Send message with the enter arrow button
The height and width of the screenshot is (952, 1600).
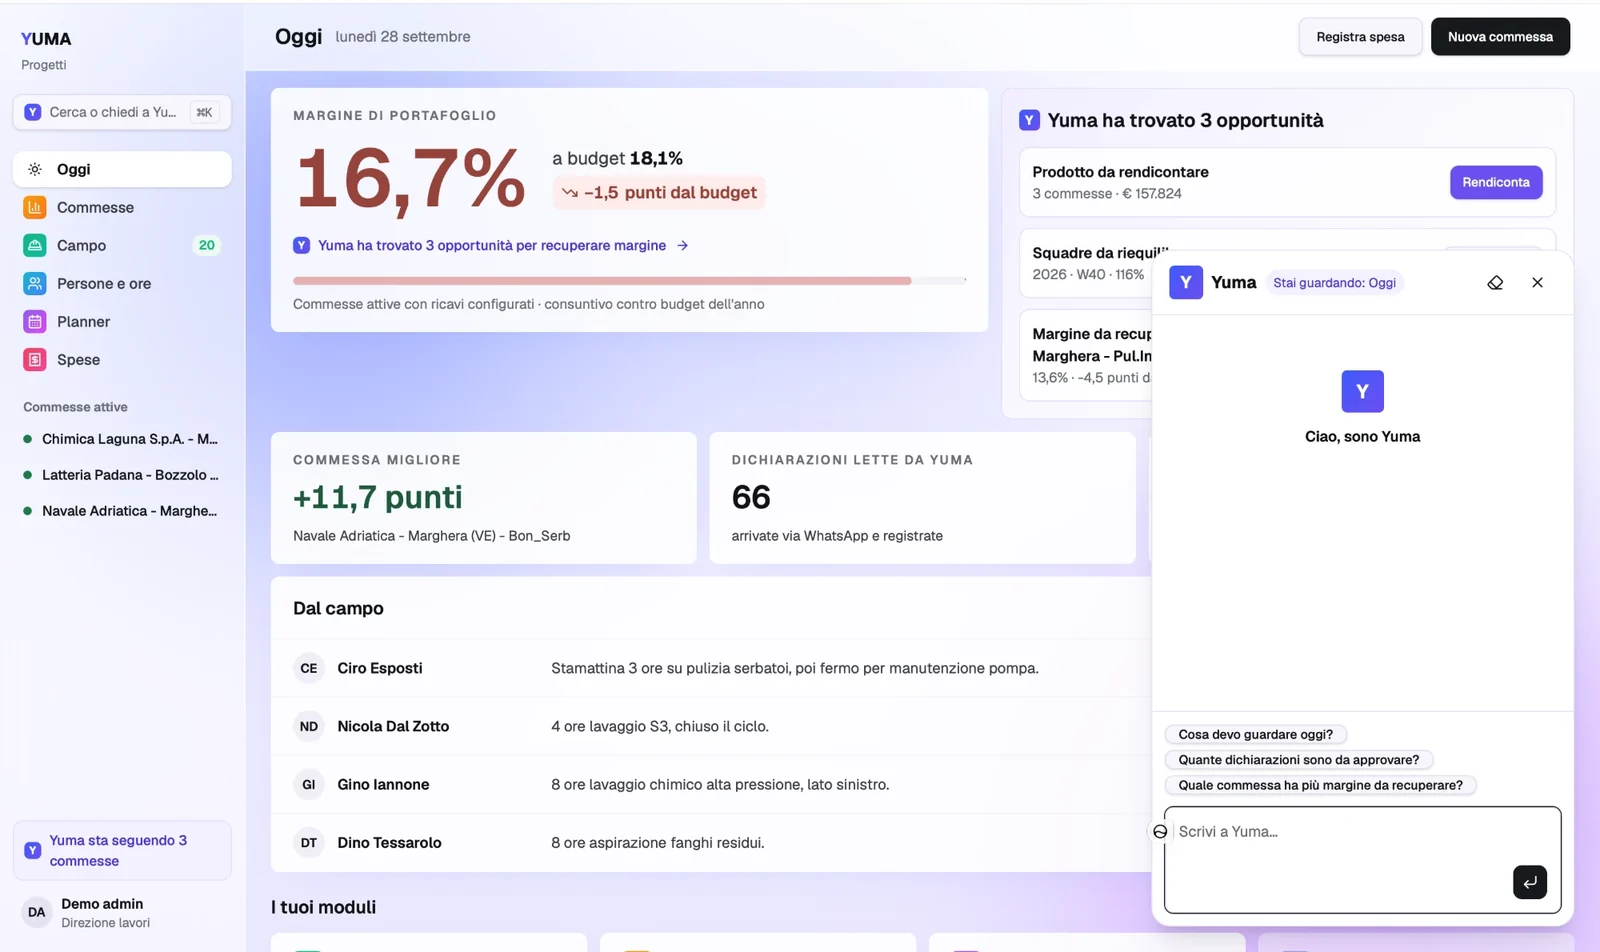(x=1529, y=882)
